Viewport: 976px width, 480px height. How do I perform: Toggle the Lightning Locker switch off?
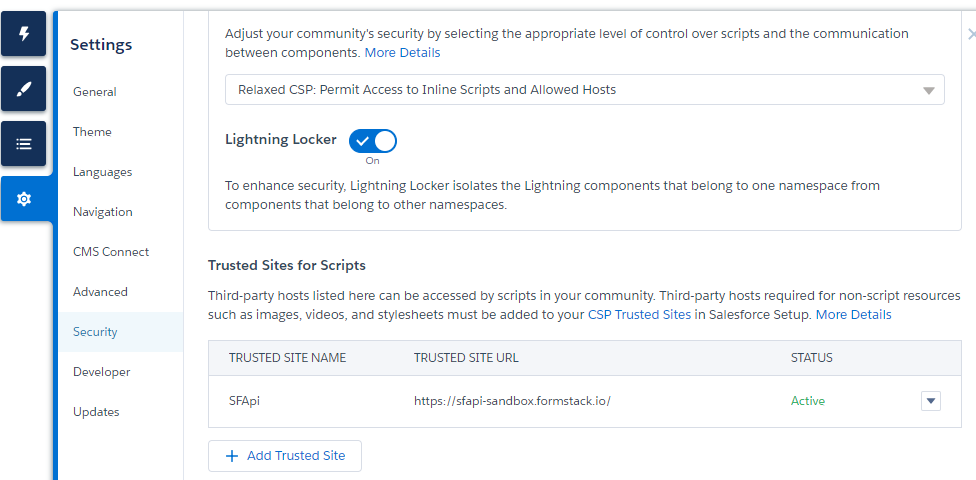373,141
